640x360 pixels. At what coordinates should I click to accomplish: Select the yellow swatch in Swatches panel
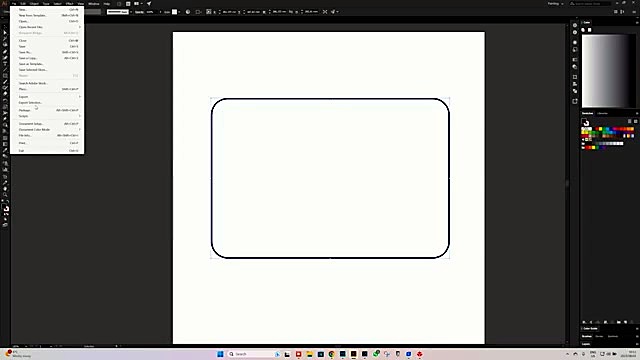pyautogui.click(x=600, y=129)
